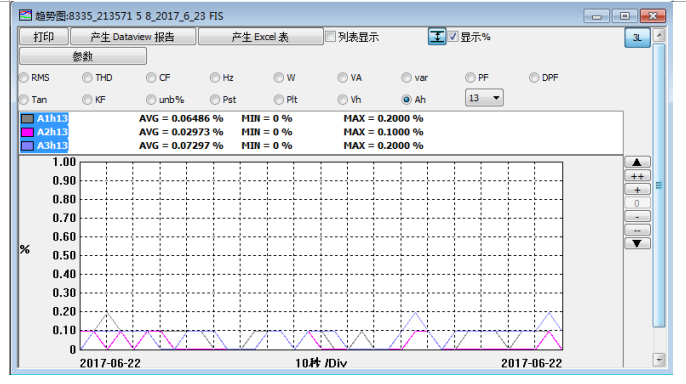The width and height of the screenshot is (686, 384).
Task: Click the scrollbar down arrow
Action: click(x=659, y=360)
